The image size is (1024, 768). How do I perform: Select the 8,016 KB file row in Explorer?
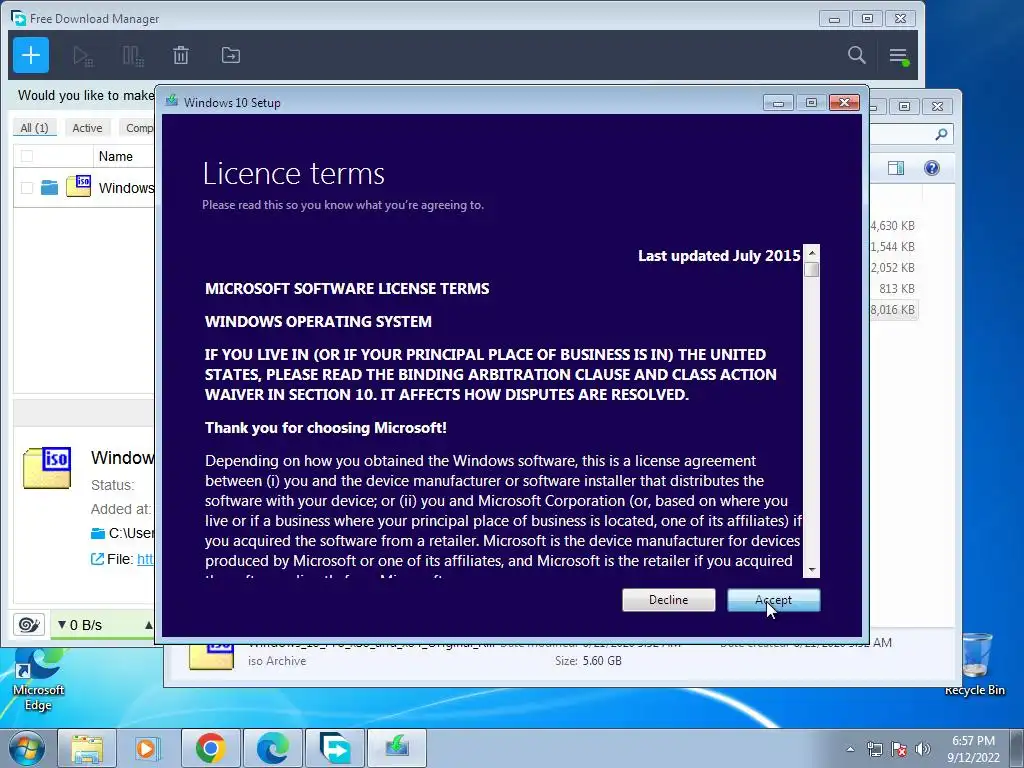893,310
